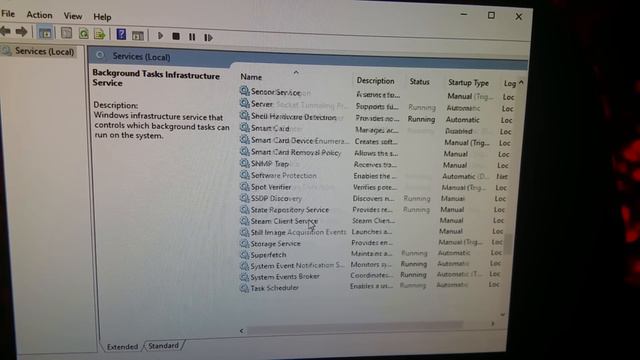The height and width of the screenshot is (360, 640).
Task: Toggle the console tree pane icon
Action: pos(45,33)
